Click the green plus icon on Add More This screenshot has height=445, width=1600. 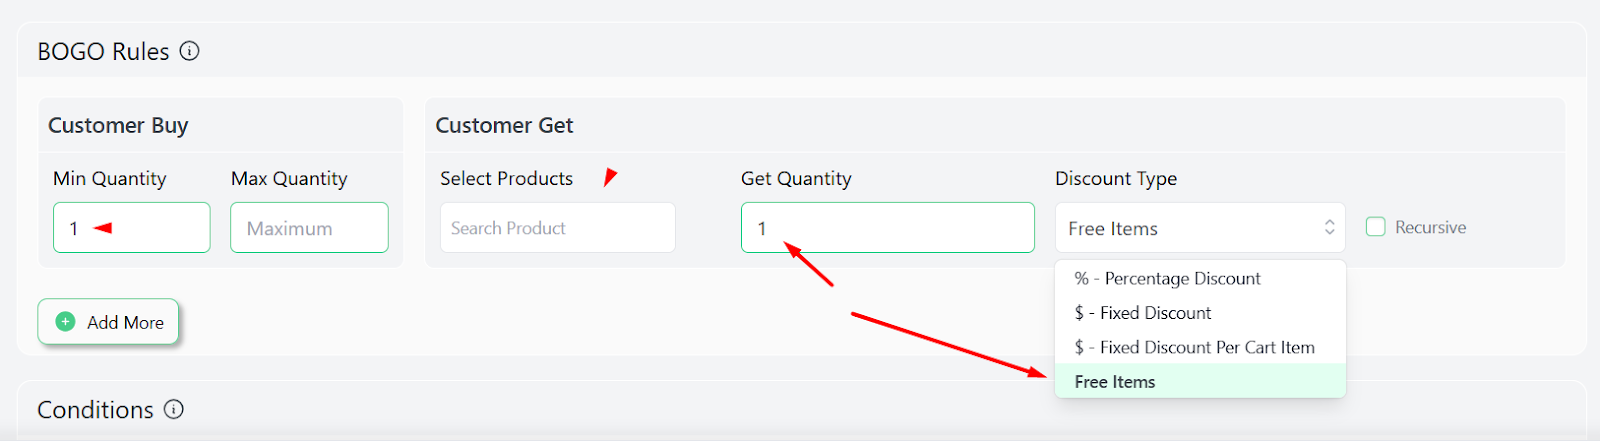65,322
